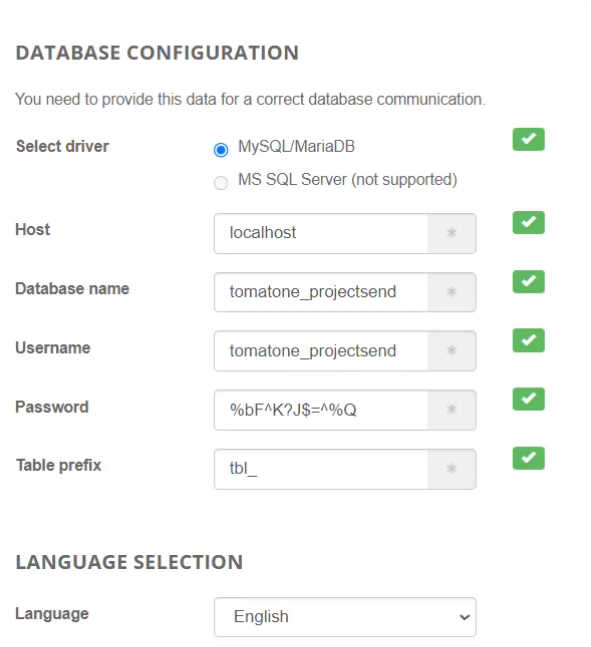591x647 pixels.
Task: Click green check icon next to Username
Action: [x=528, y=340]
